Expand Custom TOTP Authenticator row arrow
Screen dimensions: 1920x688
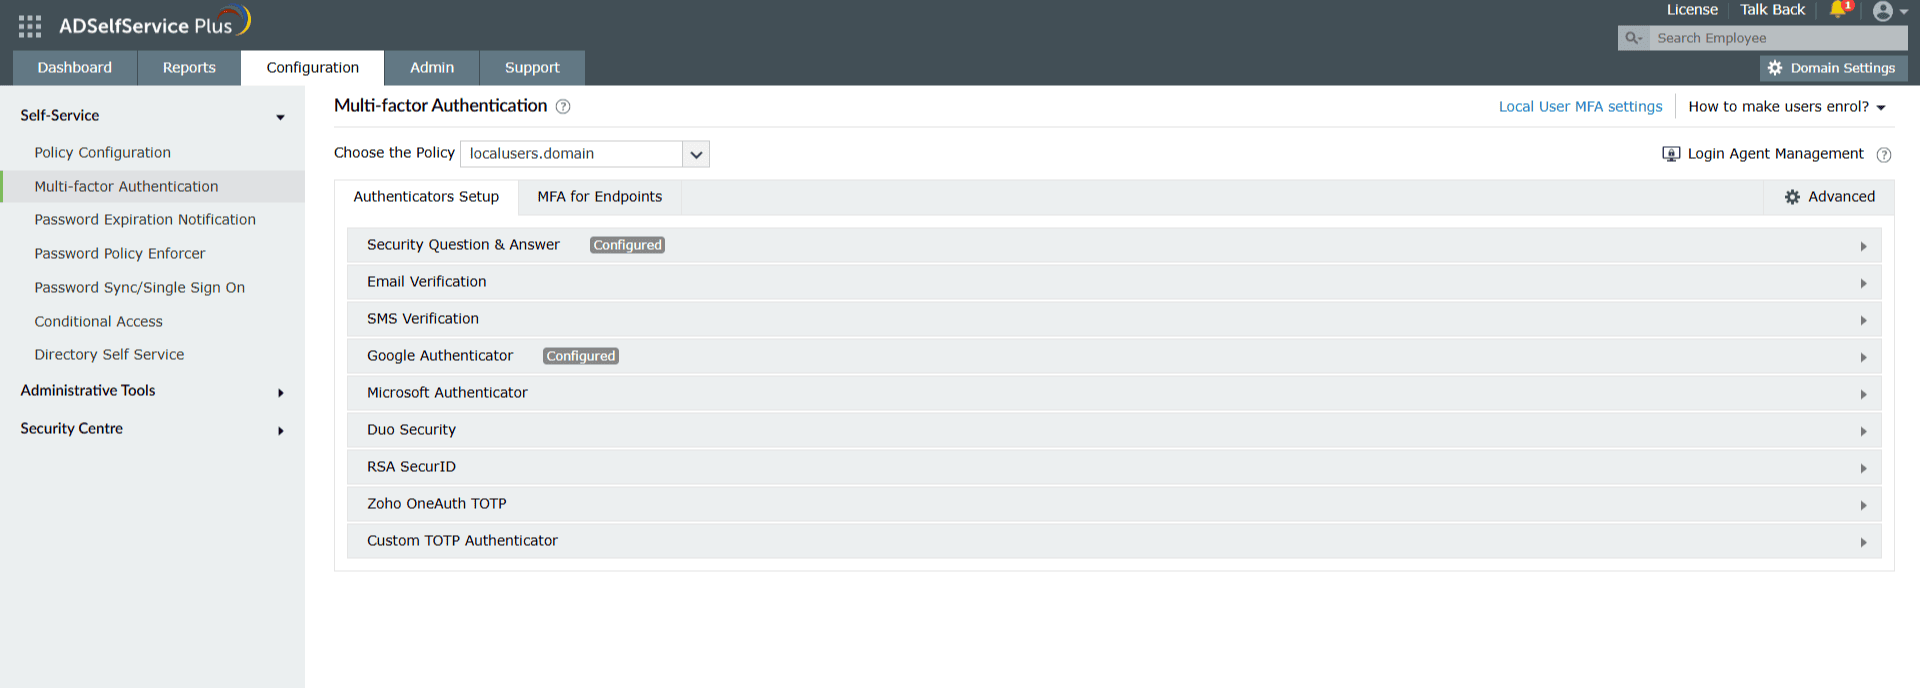[1863, 542]
